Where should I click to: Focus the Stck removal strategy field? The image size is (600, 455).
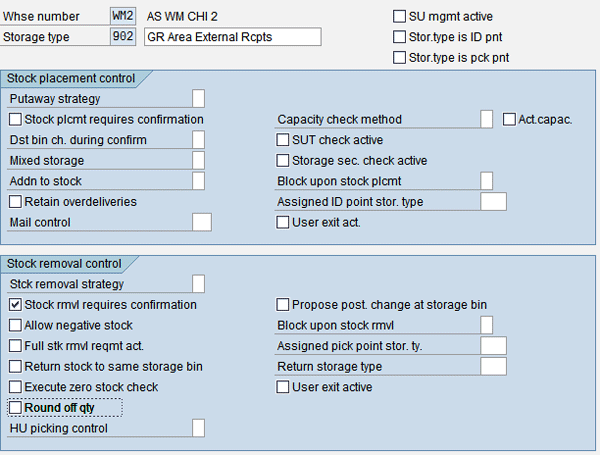point(198,284)
